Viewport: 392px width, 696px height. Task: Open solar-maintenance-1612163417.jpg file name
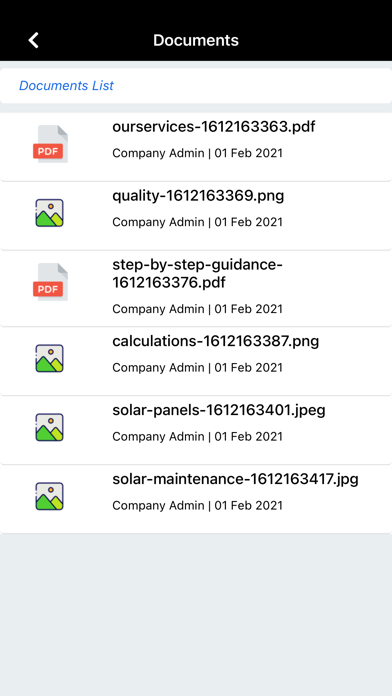click(235, 479)
